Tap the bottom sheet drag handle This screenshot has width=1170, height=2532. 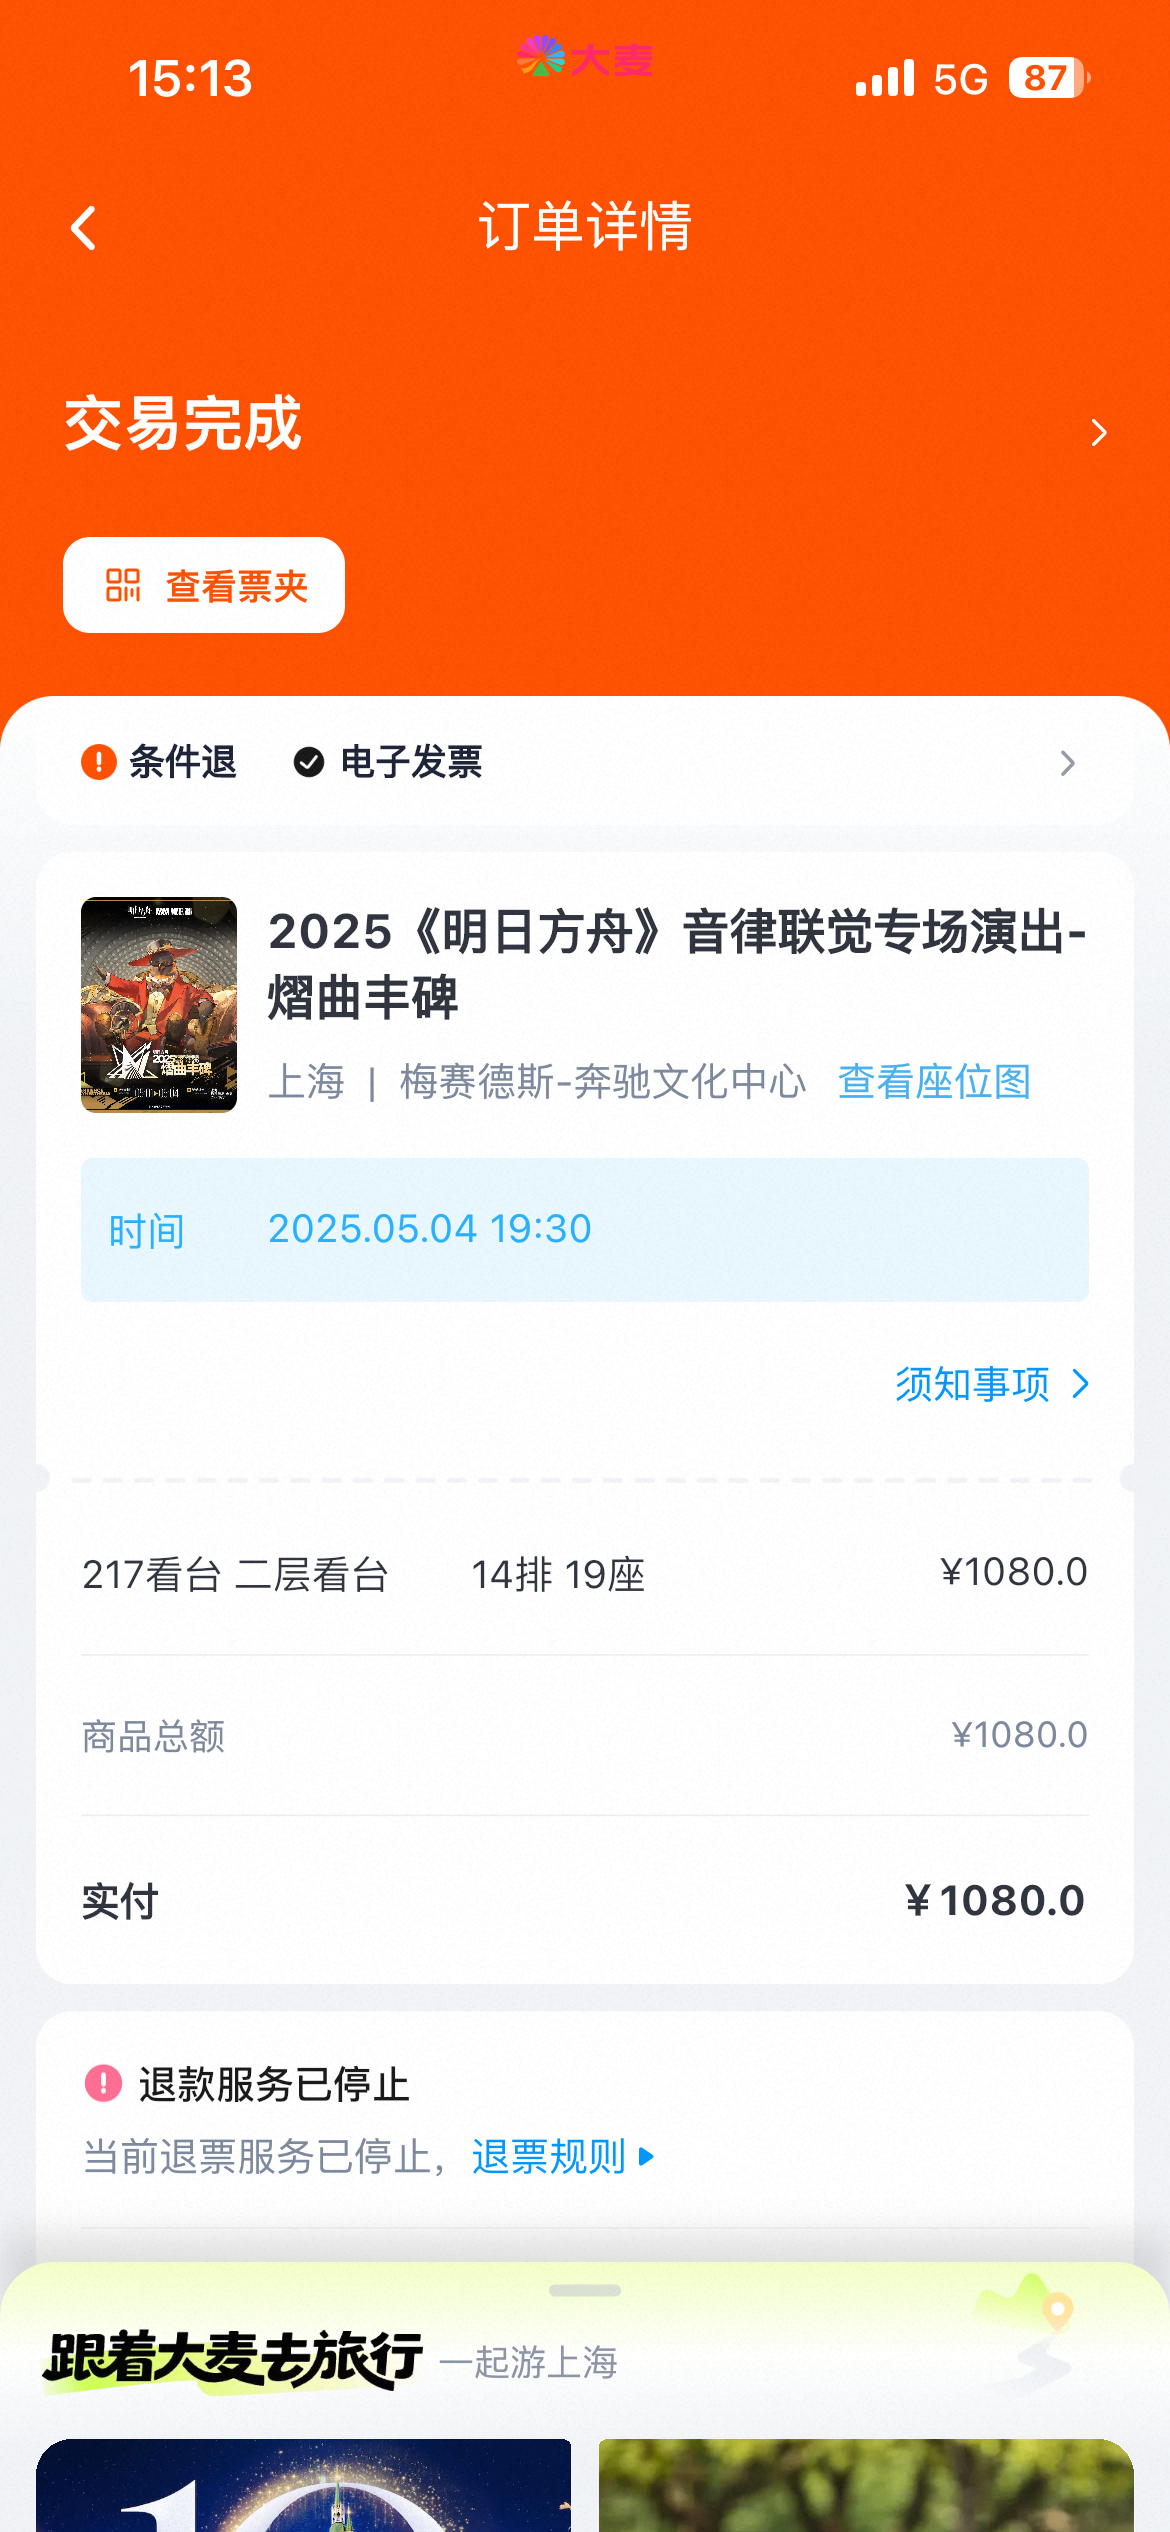click(585, 2290)
